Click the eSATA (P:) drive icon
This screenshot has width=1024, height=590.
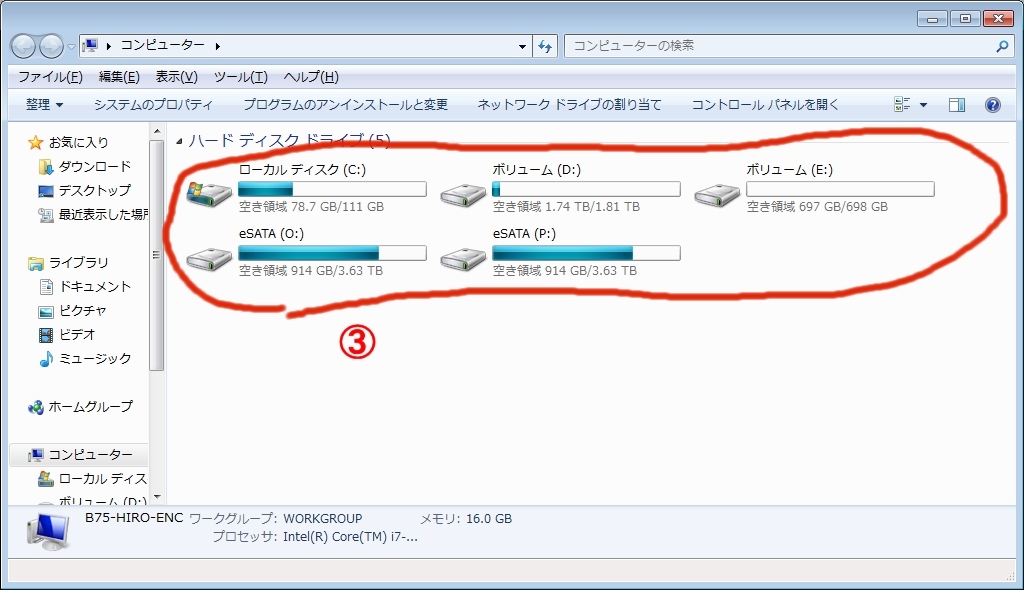[x=463, y=259]
